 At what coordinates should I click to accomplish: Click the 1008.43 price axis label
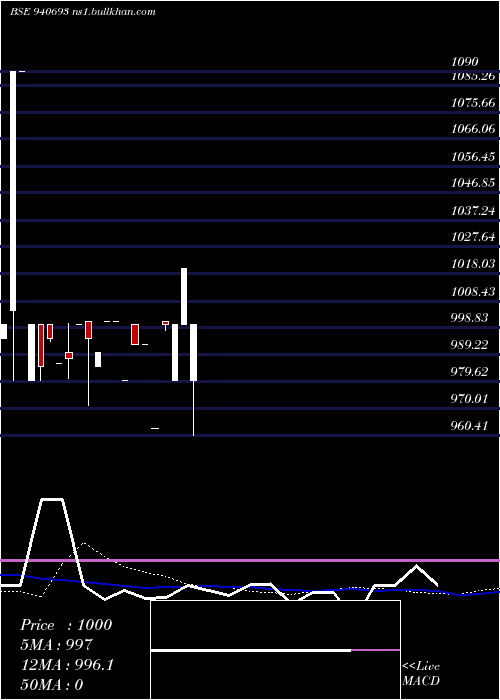point(473,292)
